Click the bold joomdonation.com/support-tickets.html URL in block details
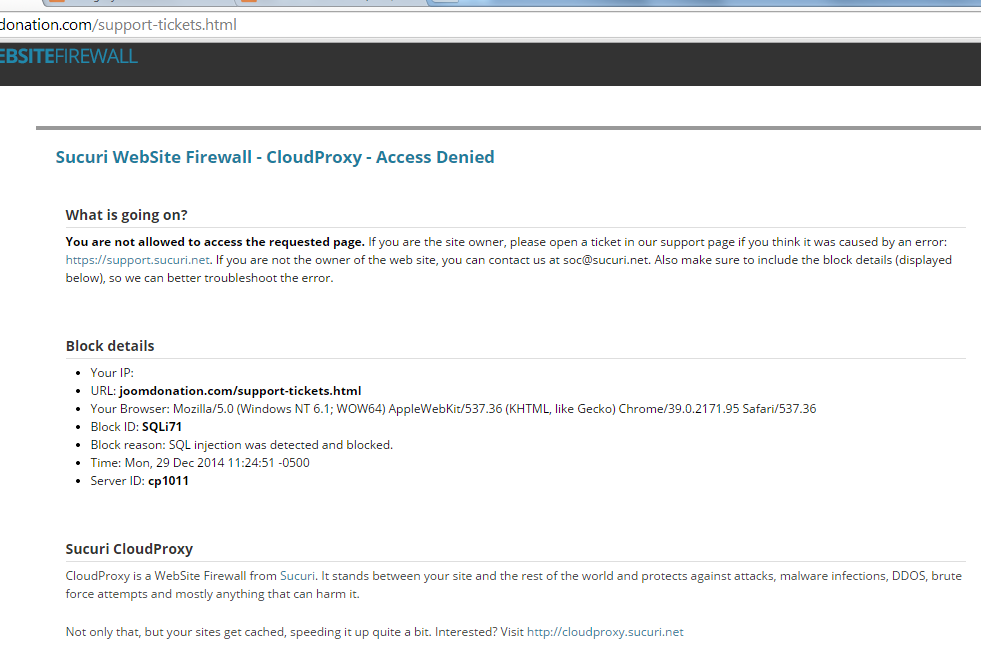Screen dimensions: 981x650 click(x=240, y=391)
